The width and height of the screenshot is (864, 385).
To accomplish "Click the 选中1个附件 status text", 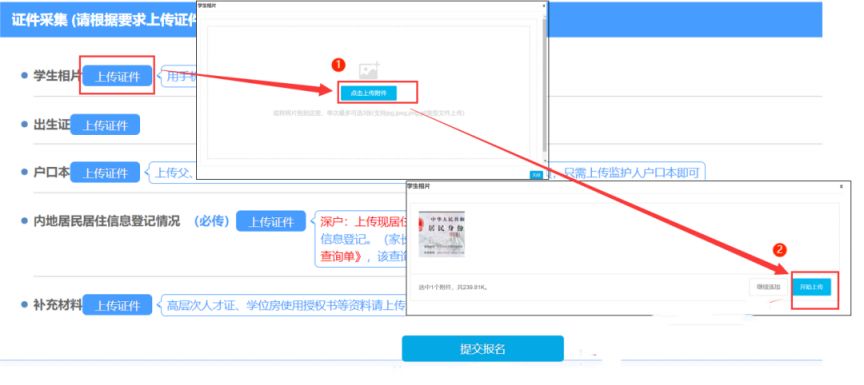I will [453, 288].
